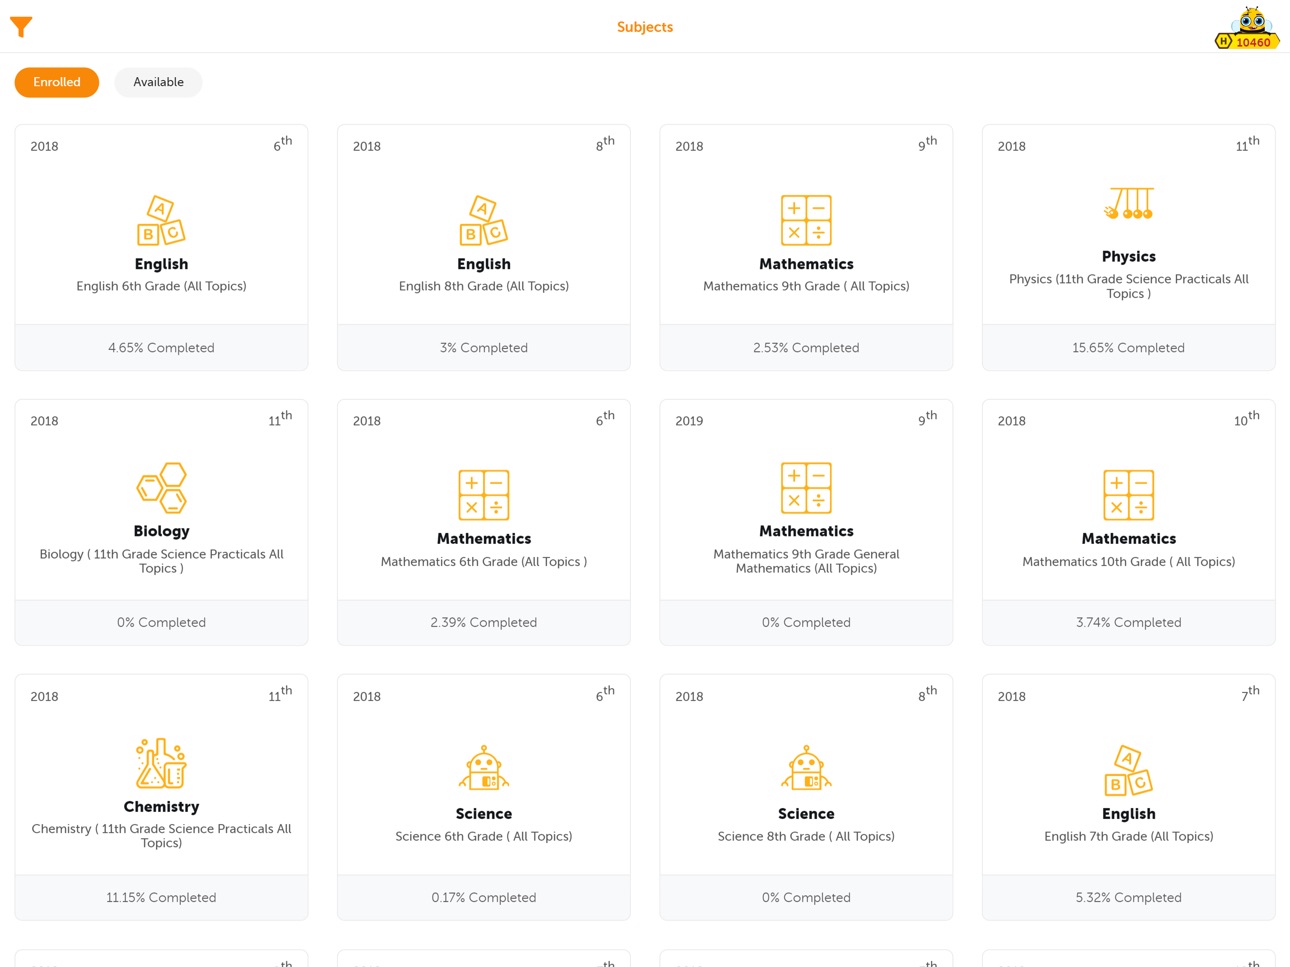Open the filter funnel icon
Viewport: 1290px width, 967px height.
(x=21, y=27)
